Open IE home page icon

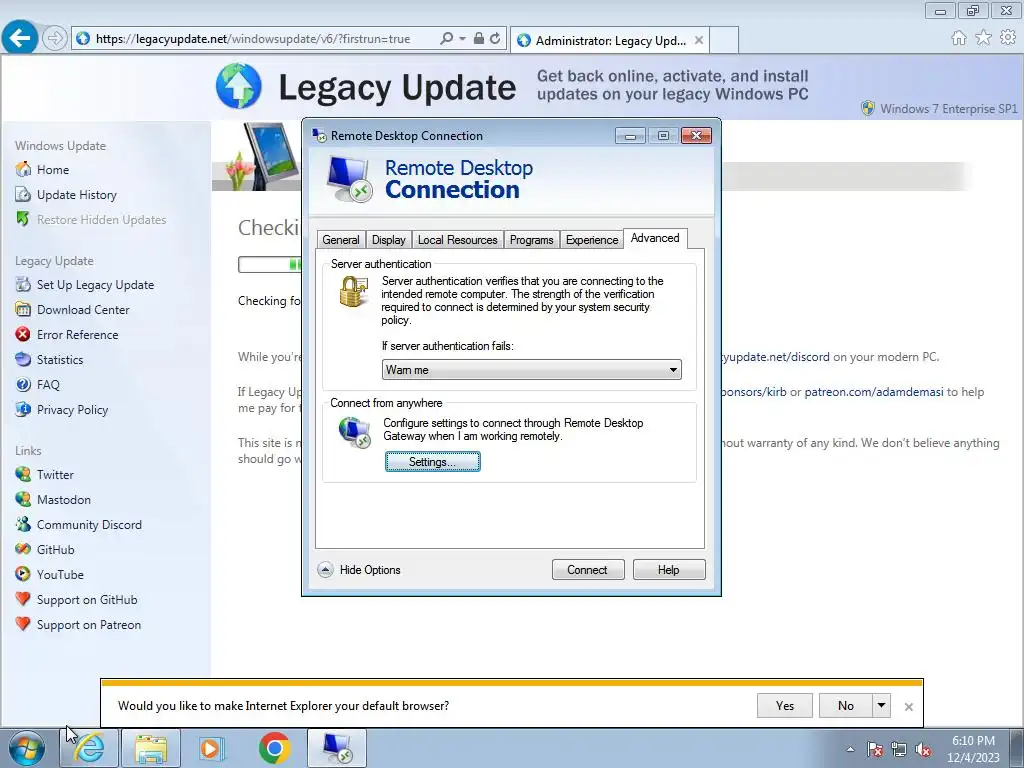(x=959, y=38)
